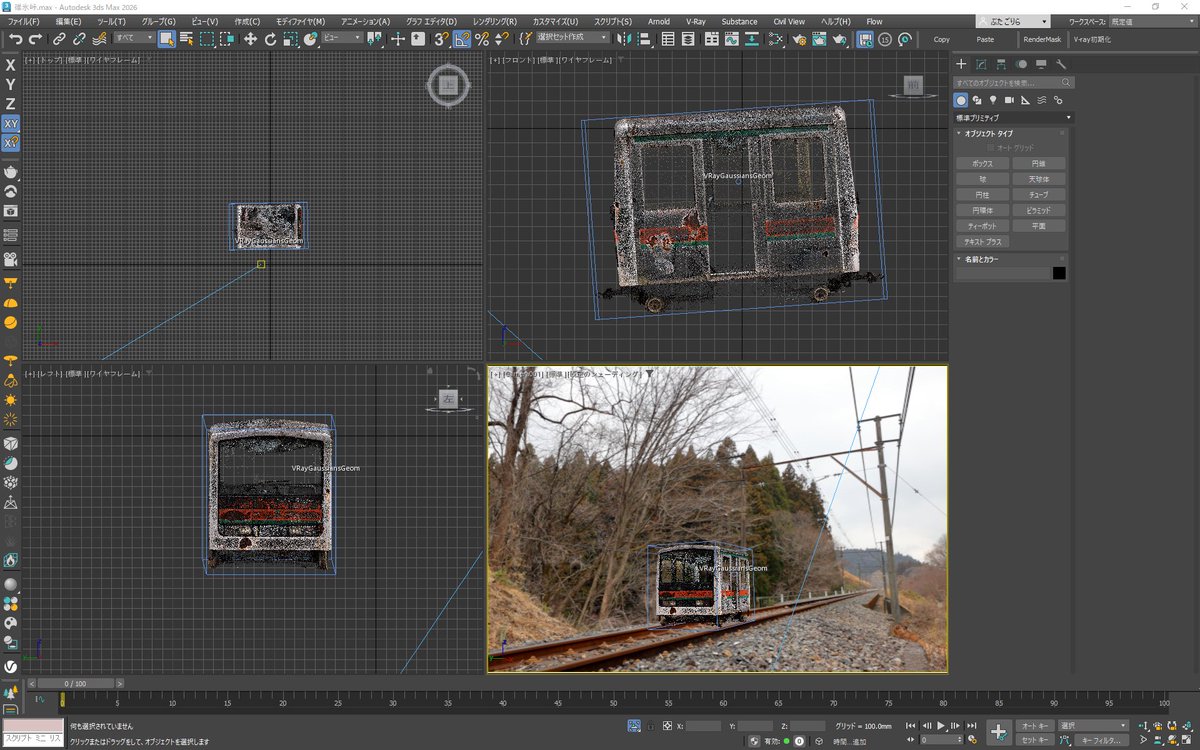This screenshot has height=750, width=1200.
Task: Toggle the オートキー (Auto Key) mode
Action: (1033, 725)
